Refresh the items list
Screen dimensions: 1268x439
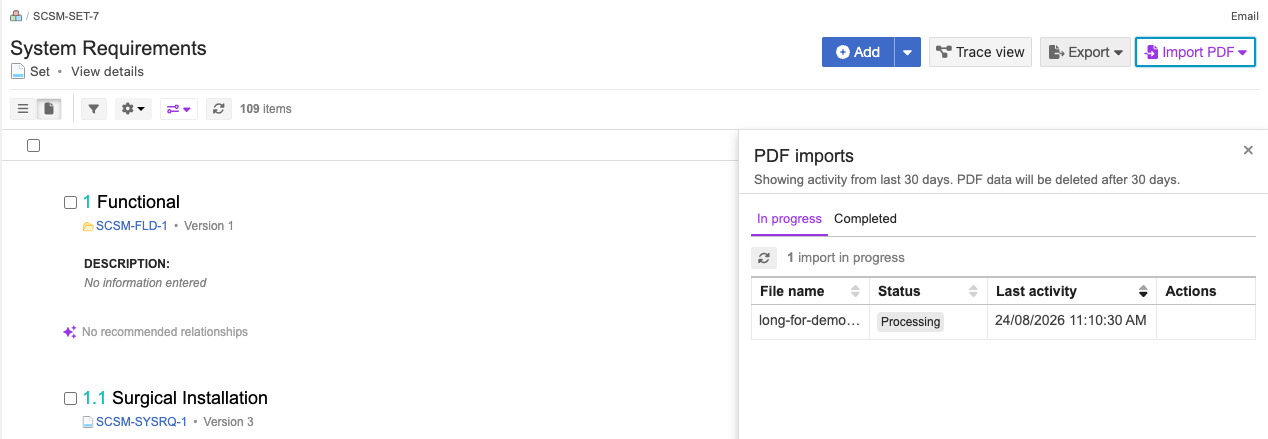[x=219, y=108]
